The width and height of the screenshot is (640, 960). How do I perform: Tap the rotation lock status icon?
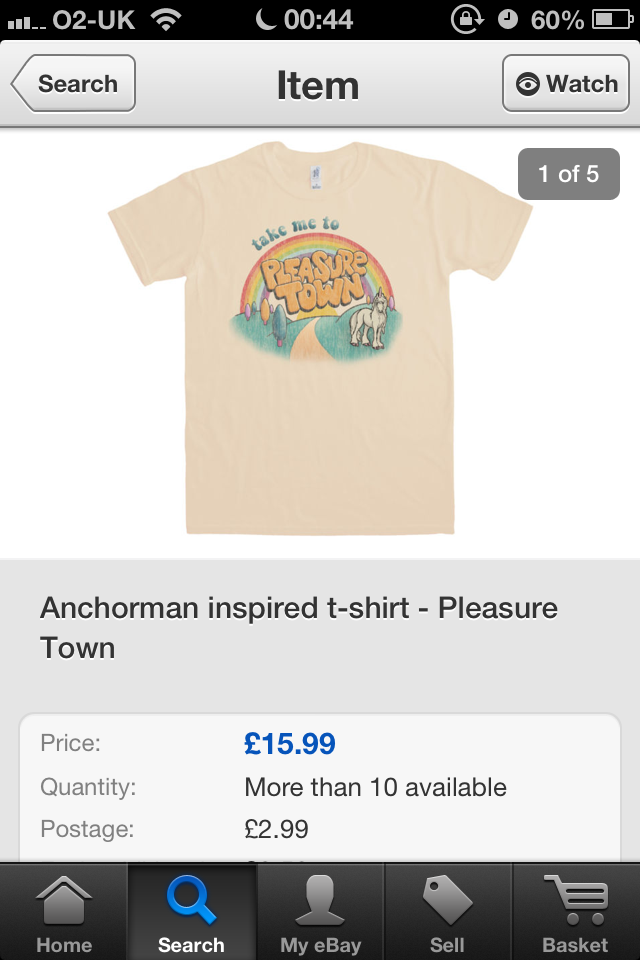pyautogui.click(x=466, y=19)
